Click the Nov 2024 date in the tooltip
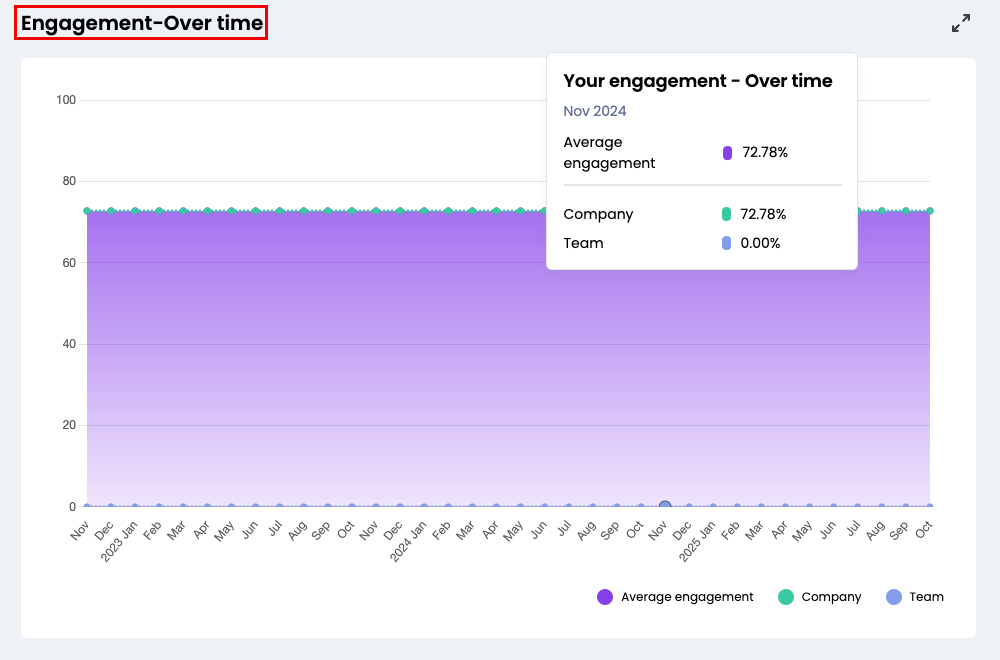 [x=595, y=111]
